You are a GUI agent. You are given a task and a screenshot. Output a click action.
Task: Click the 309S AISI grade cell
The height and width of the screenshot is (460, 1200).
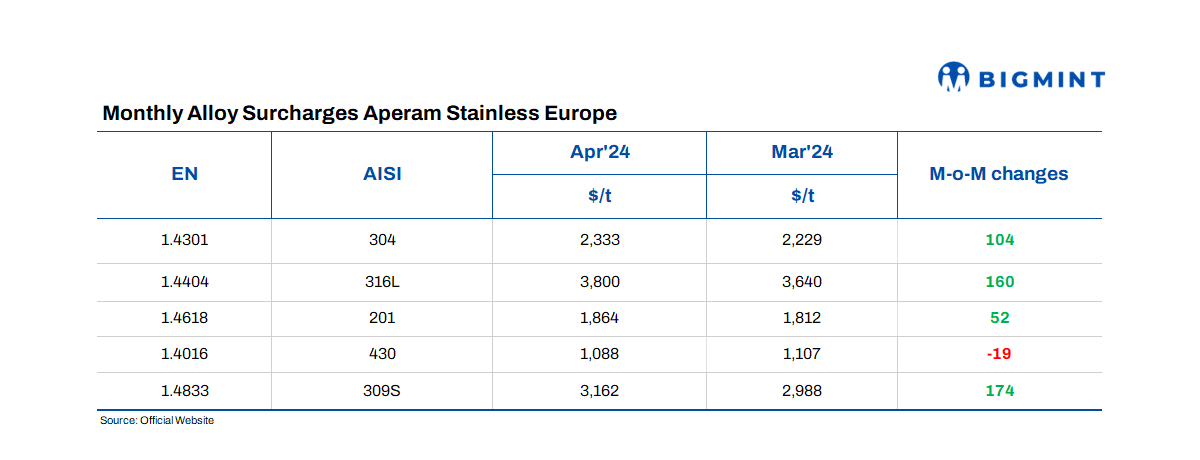pyautogui.click(x=381, y=391)
